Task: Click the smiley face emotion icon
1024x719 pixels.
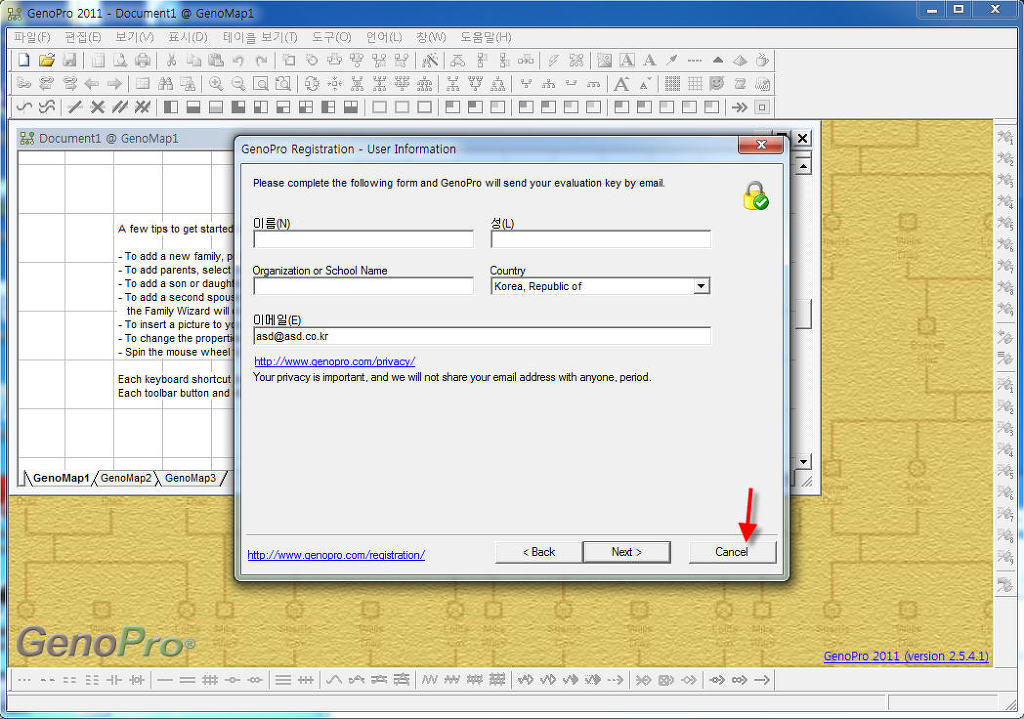Action: coord(717,84)
